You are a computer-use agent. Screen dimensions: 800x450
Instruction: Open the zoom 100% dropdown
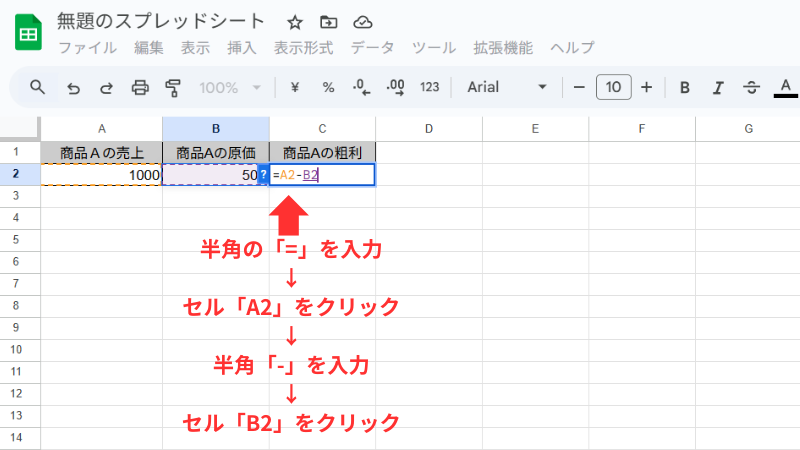[x=230, y=88]
